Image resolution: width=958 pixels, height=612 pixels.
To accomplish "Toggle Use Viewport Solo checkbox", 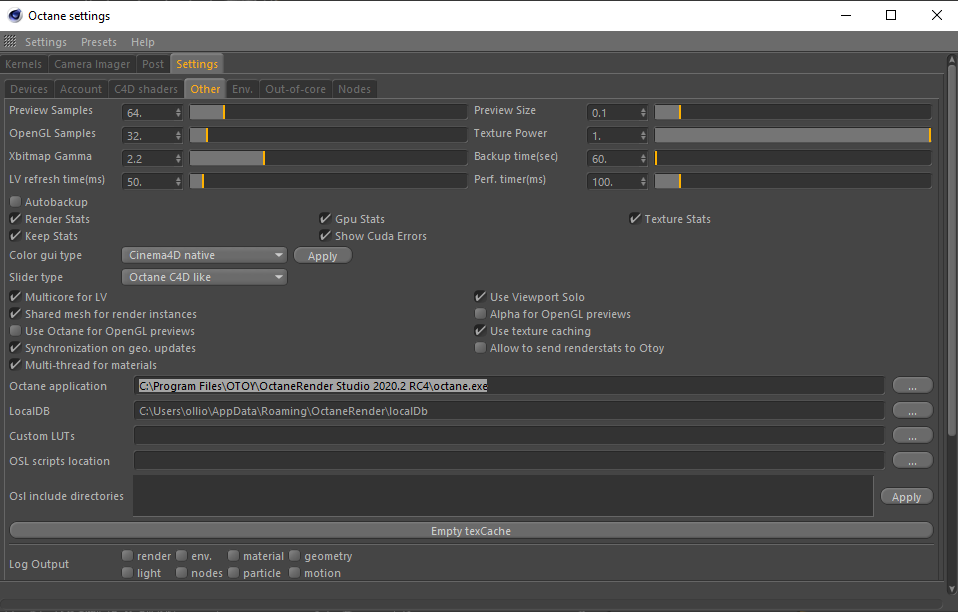I will click(x=480, y=297).
